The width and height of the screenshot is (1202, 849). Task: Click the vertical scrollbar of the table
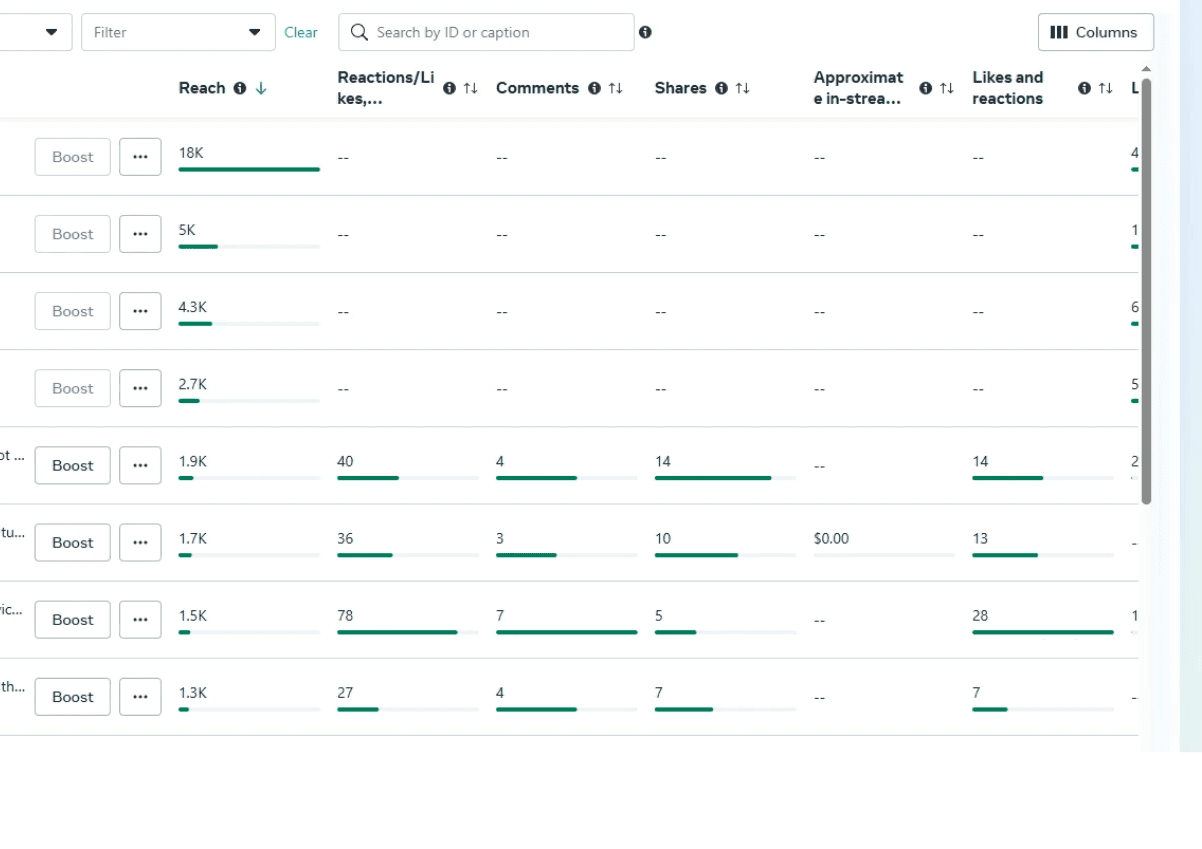click(x=1146, y=290)
